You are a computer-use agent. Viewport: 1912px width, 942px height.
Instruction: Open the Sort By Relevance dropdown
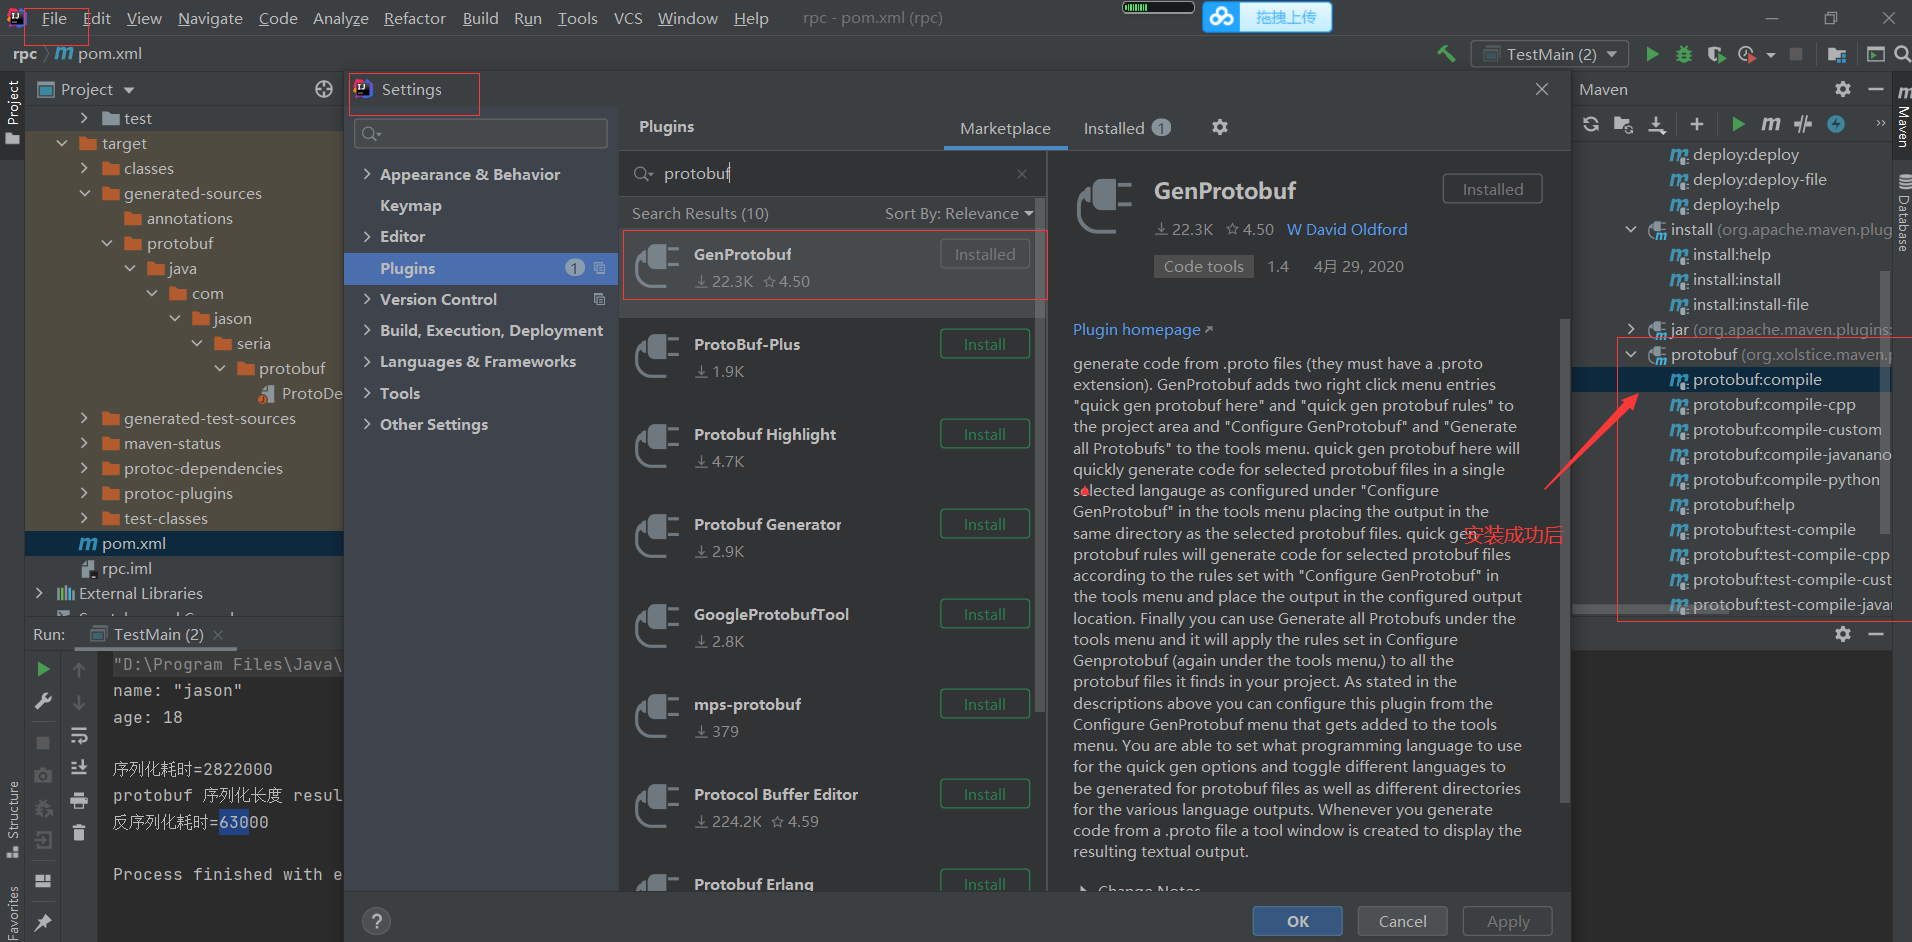[x=959, y=213]
